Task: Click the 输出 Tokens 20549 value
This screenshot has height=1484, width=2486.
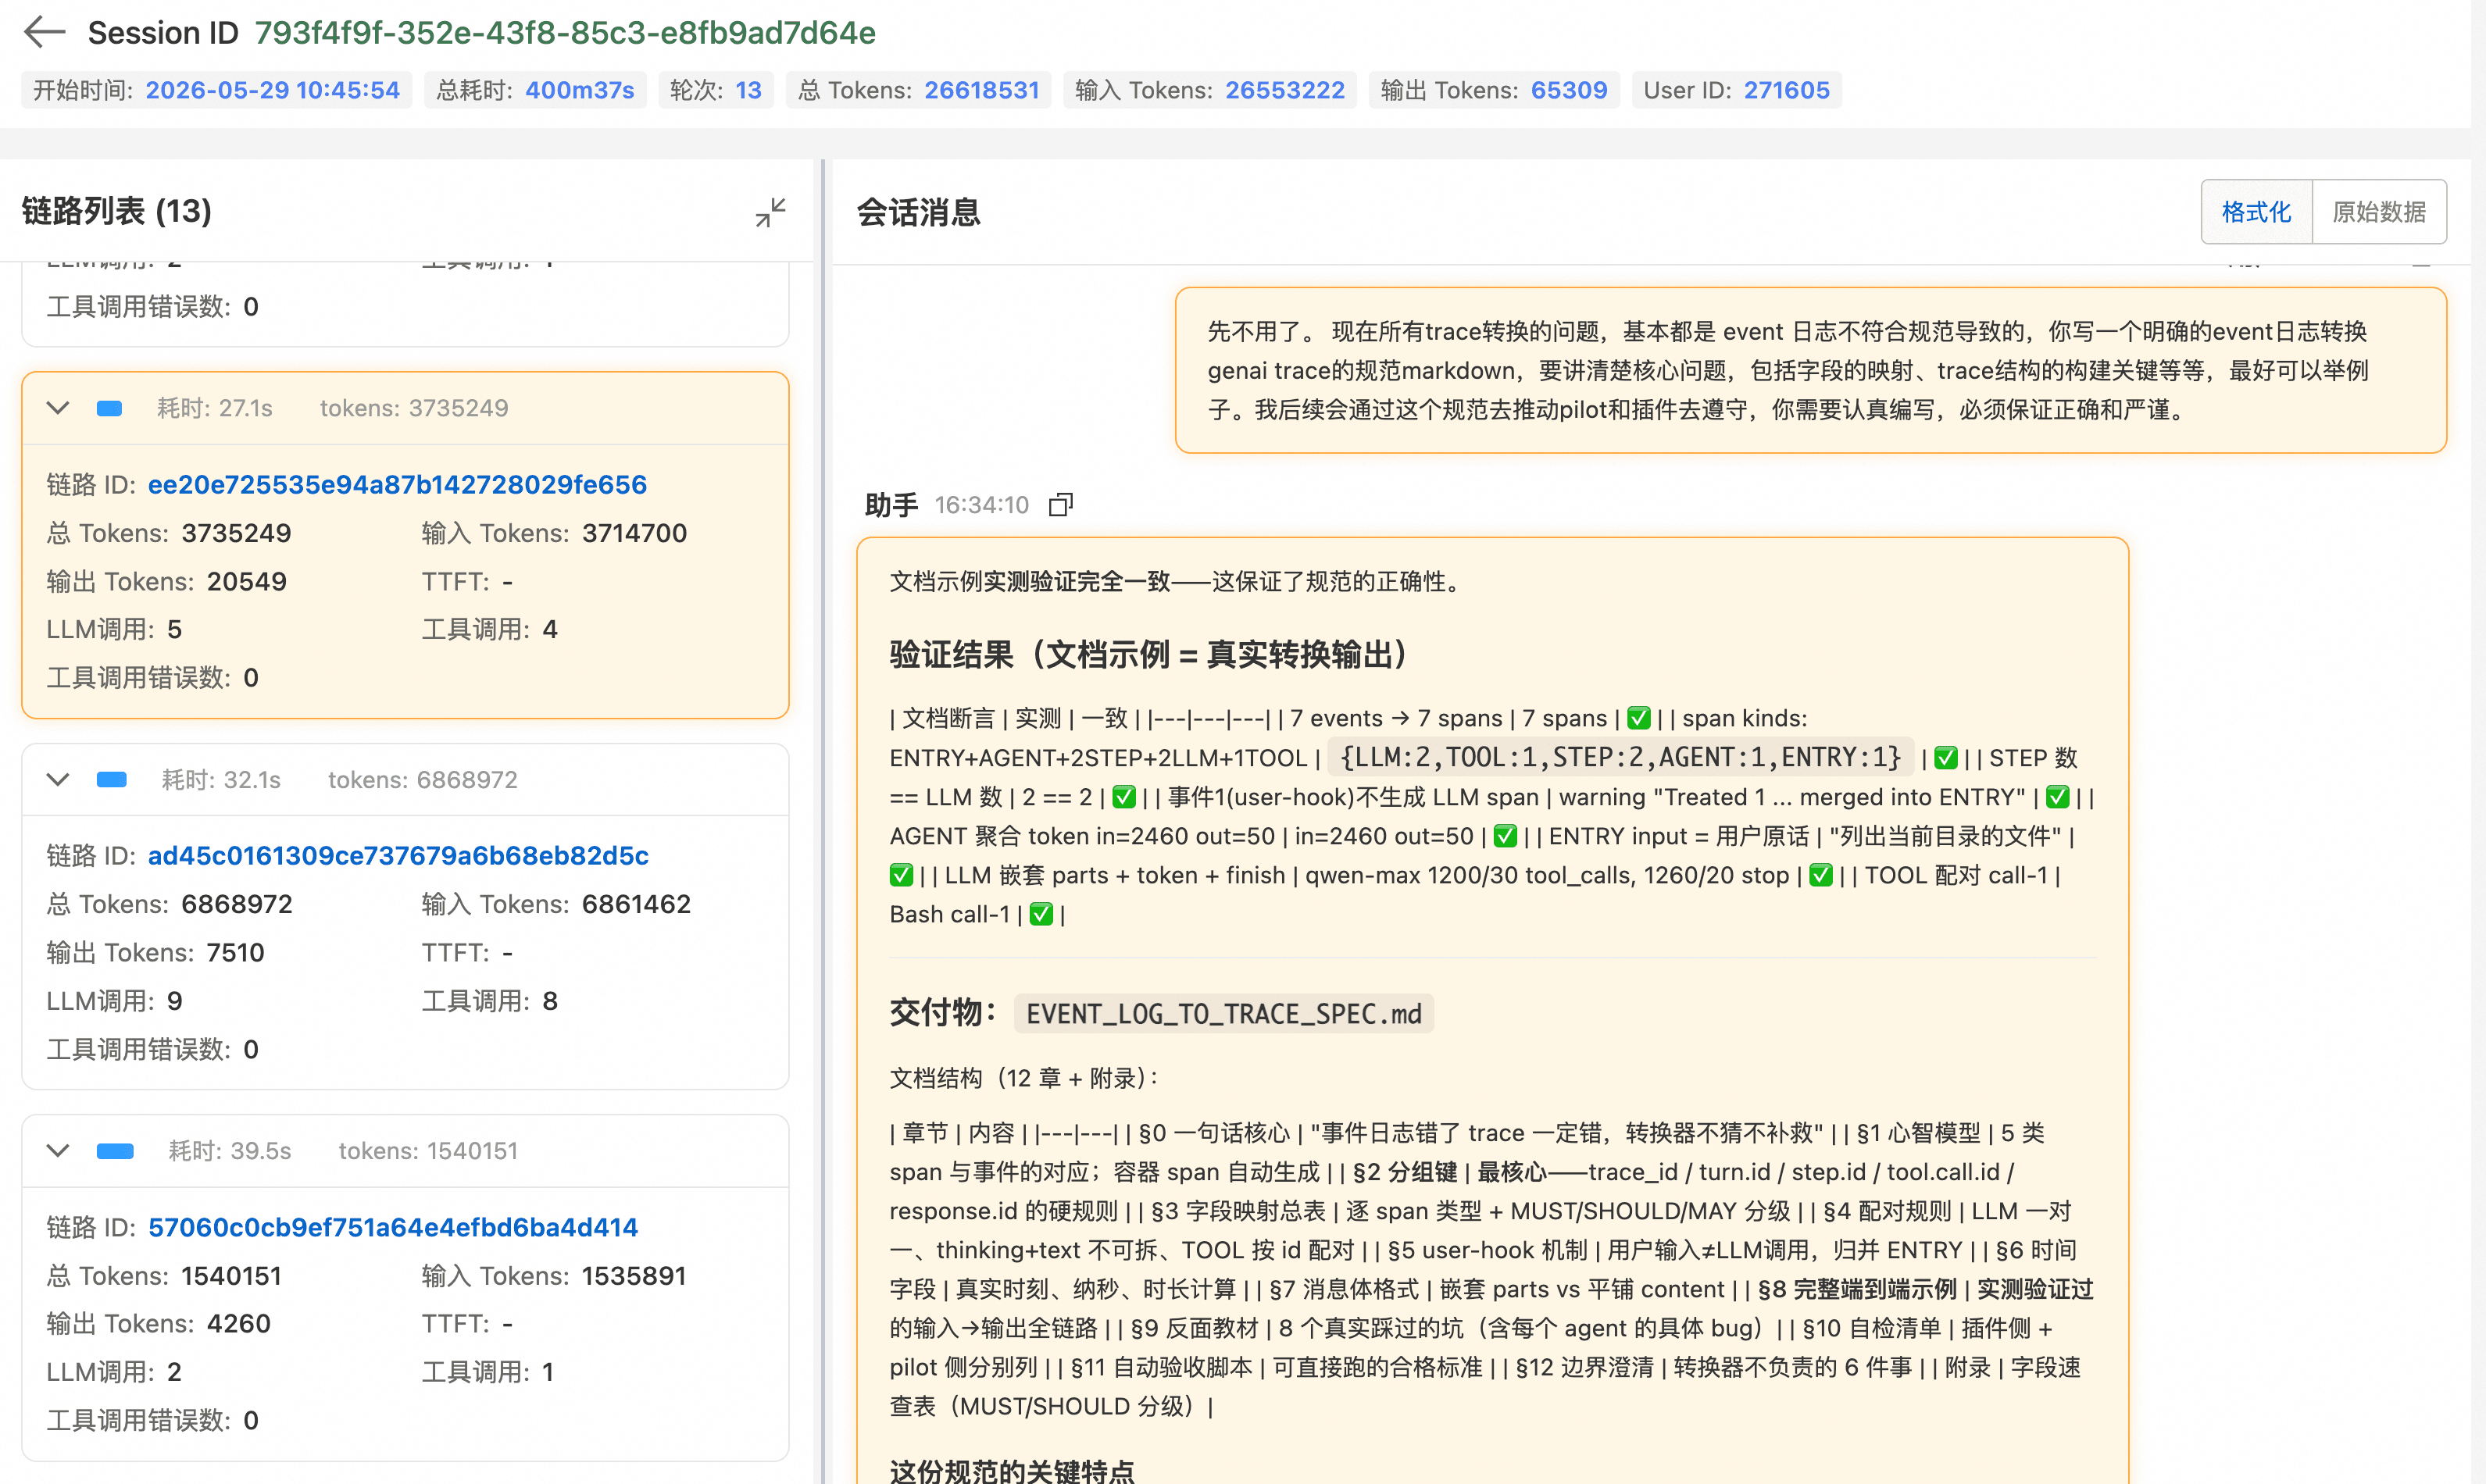Action: click(x=247, y=581)
